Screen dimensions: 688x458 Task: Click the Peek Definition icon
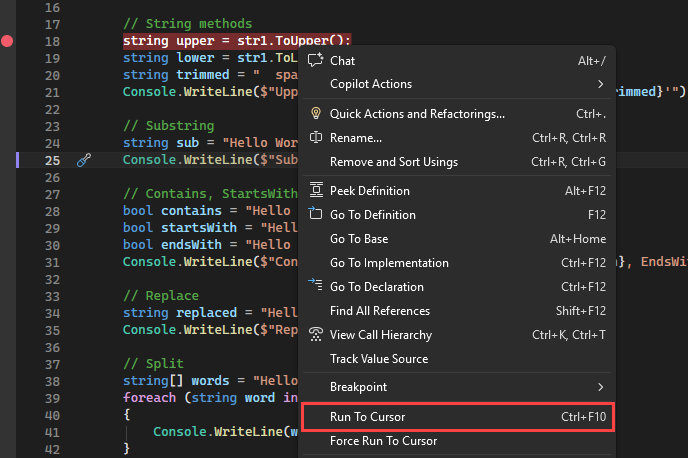(316, 191)
